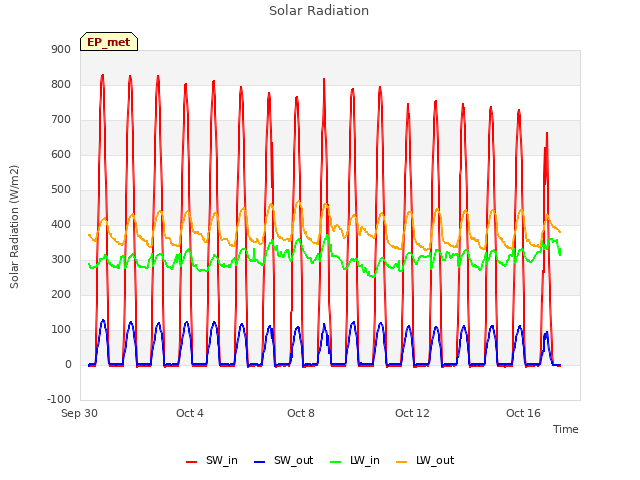Click the Time axis label

566,429
